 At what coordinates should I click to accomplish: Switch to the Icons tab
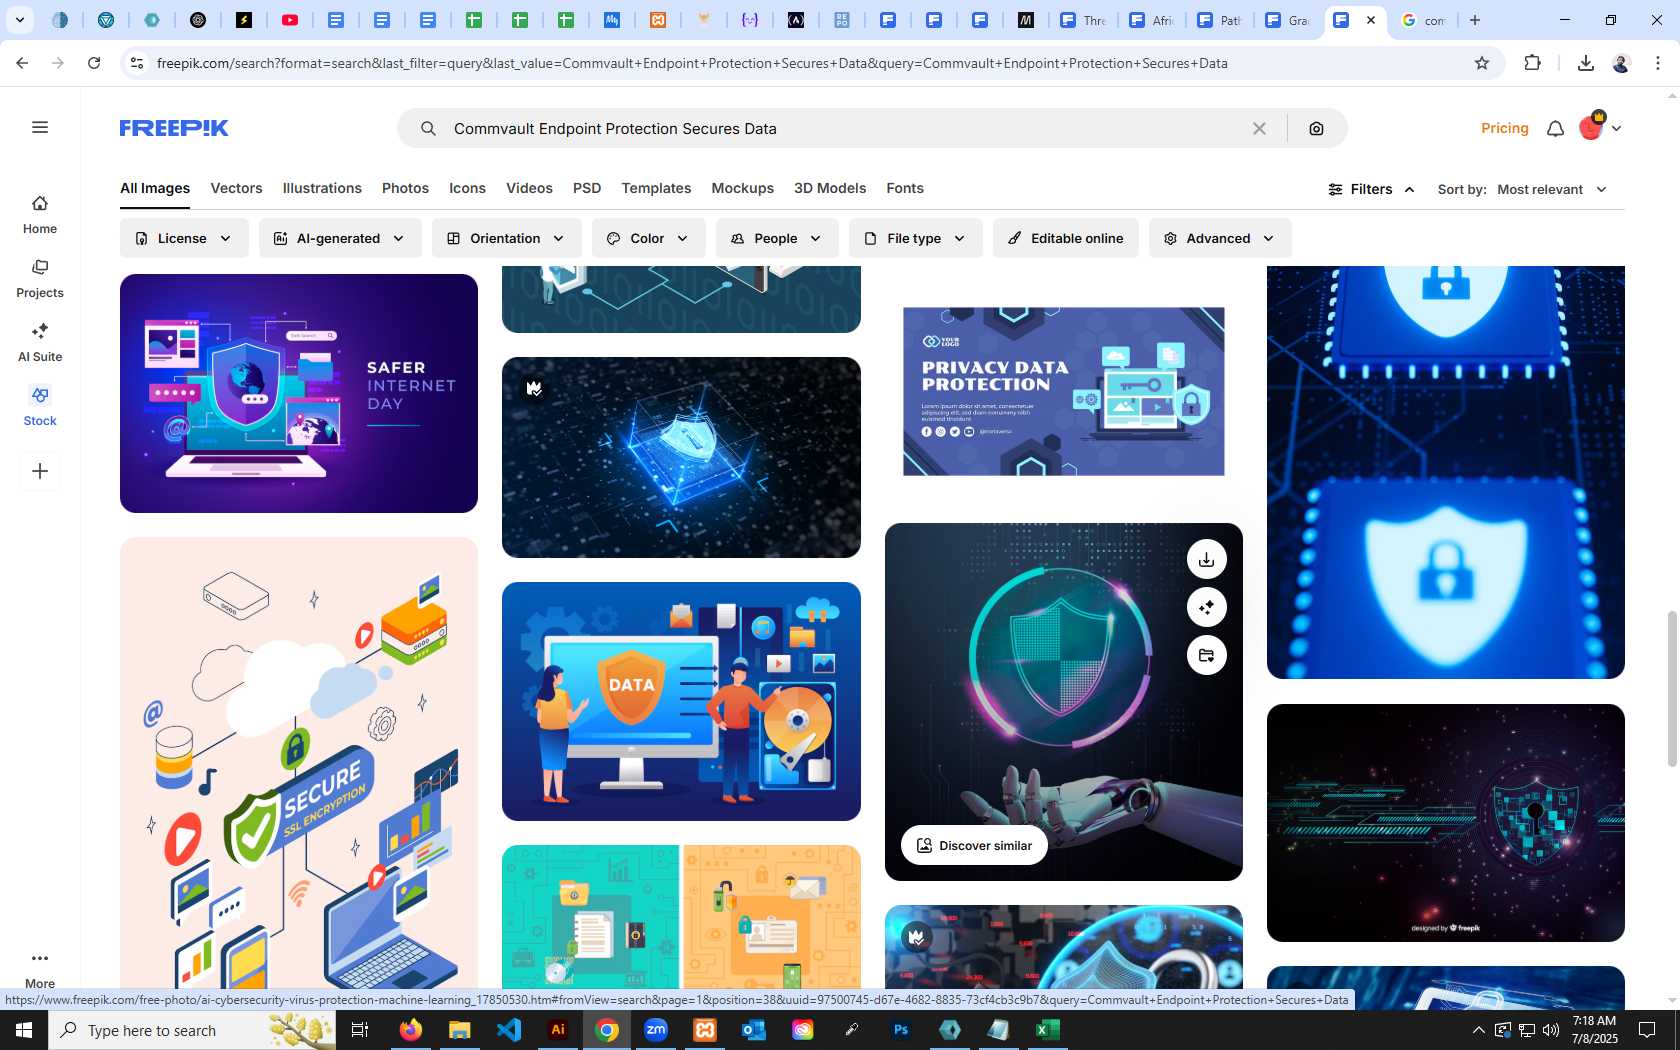point(467,188)
